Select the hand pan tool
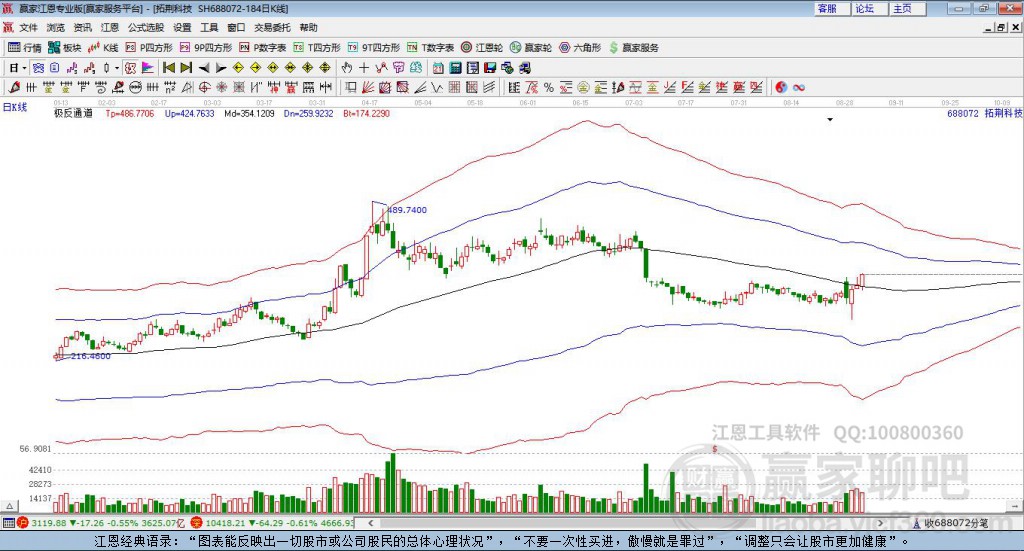 point(347,68)
